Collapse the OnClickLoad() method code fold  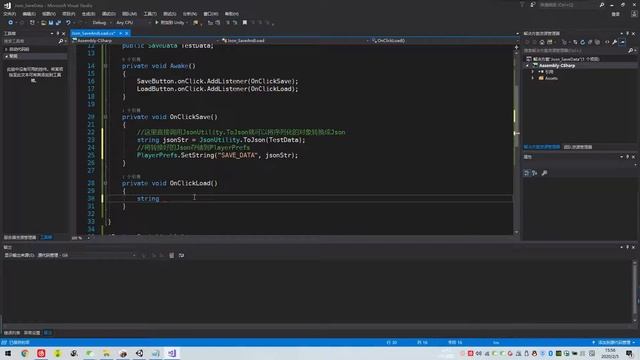click(x=105, y=183)
